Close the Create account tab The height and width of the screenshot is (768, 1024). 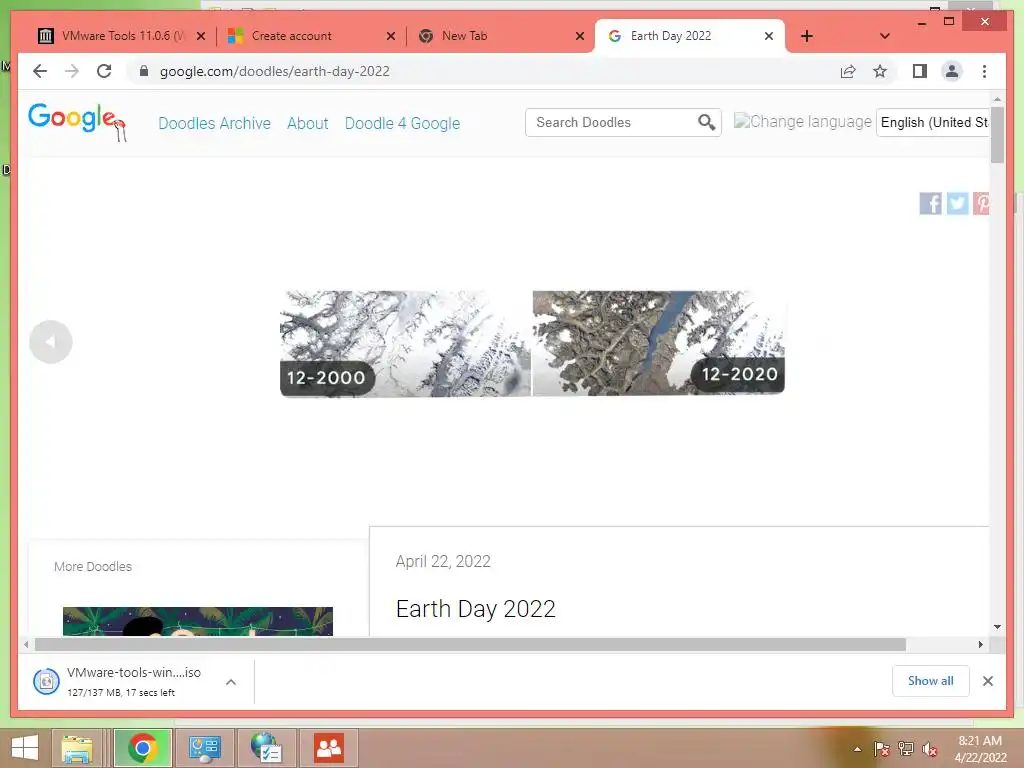point(391,36)
